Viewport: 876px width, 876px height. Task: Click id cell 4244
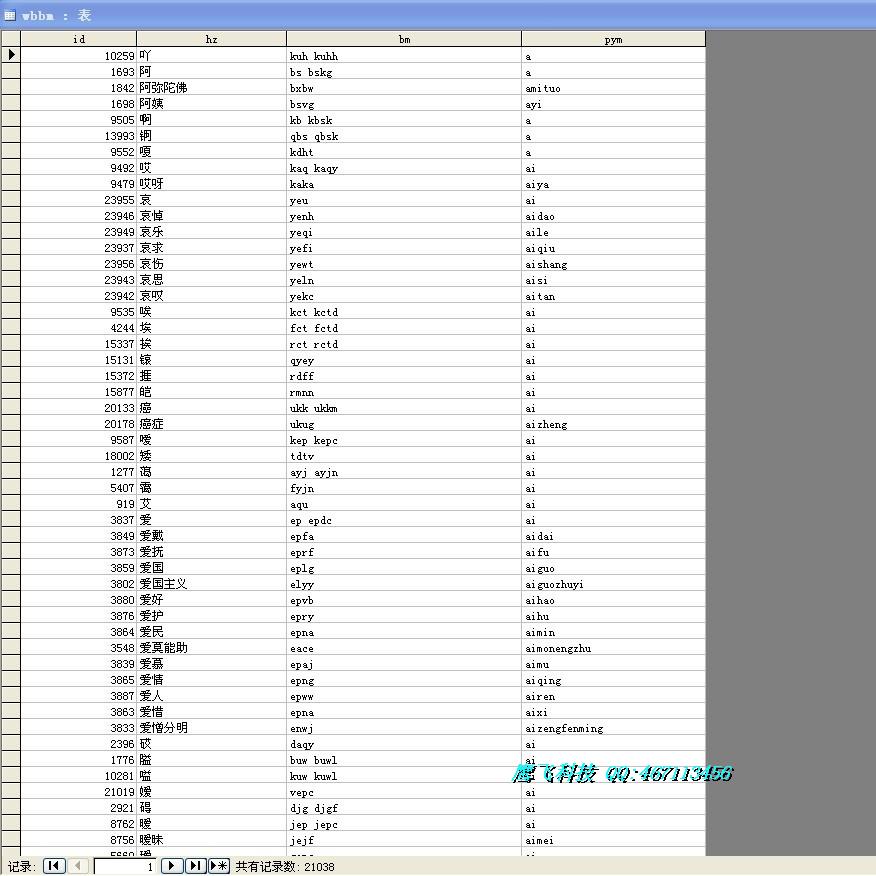pyautogui.click(x=79, y=328)
